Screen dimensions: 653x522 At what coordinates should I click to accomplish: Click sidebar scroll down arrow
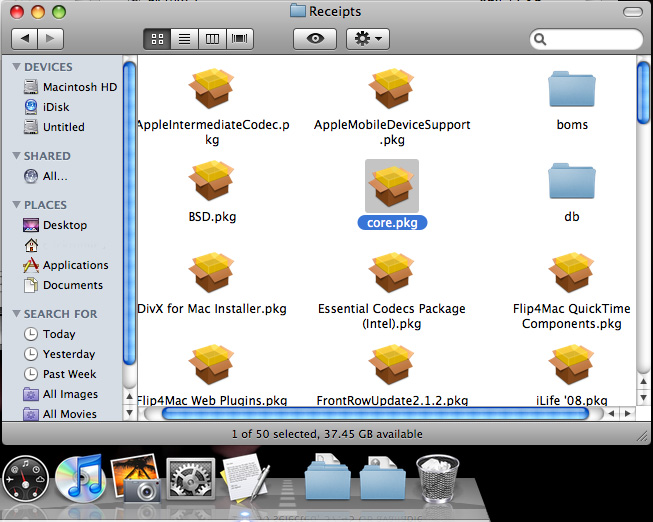click(x=129, y=413)
